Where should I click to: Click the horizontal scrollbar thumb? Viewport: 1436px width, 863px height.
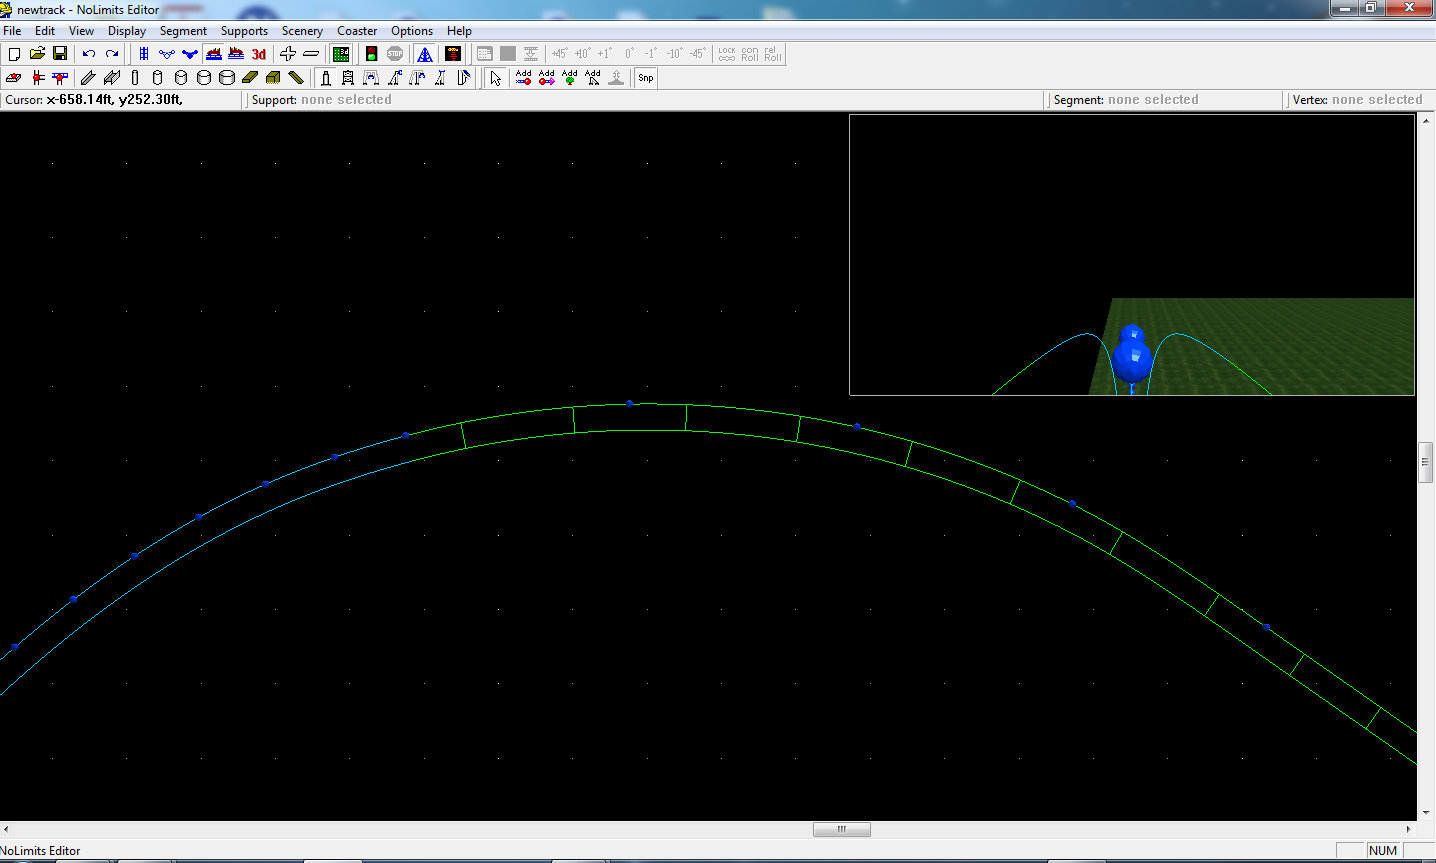coord(841,829)
